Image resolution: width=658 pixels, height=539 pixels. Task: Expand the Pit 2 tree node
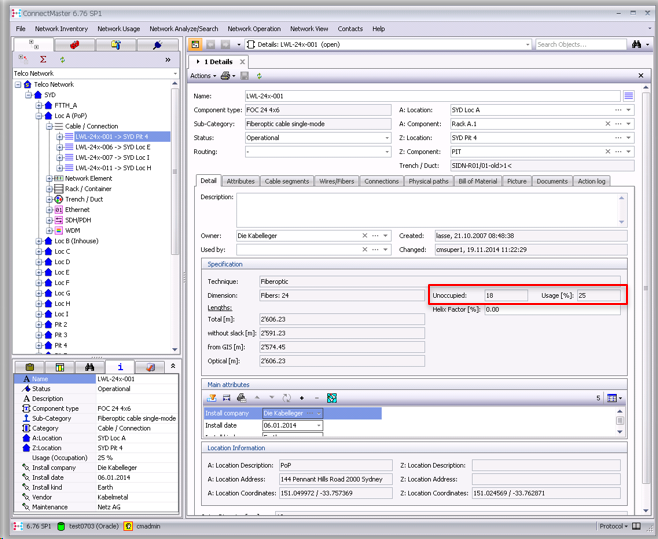(x=39, y=324)
